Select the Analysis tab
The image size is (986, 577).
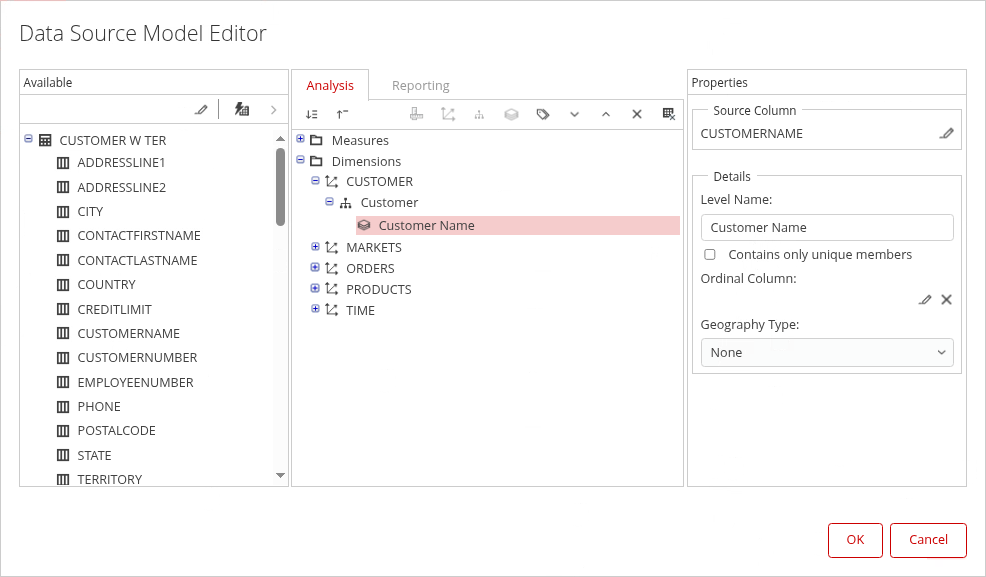click(x=330, y=85)
